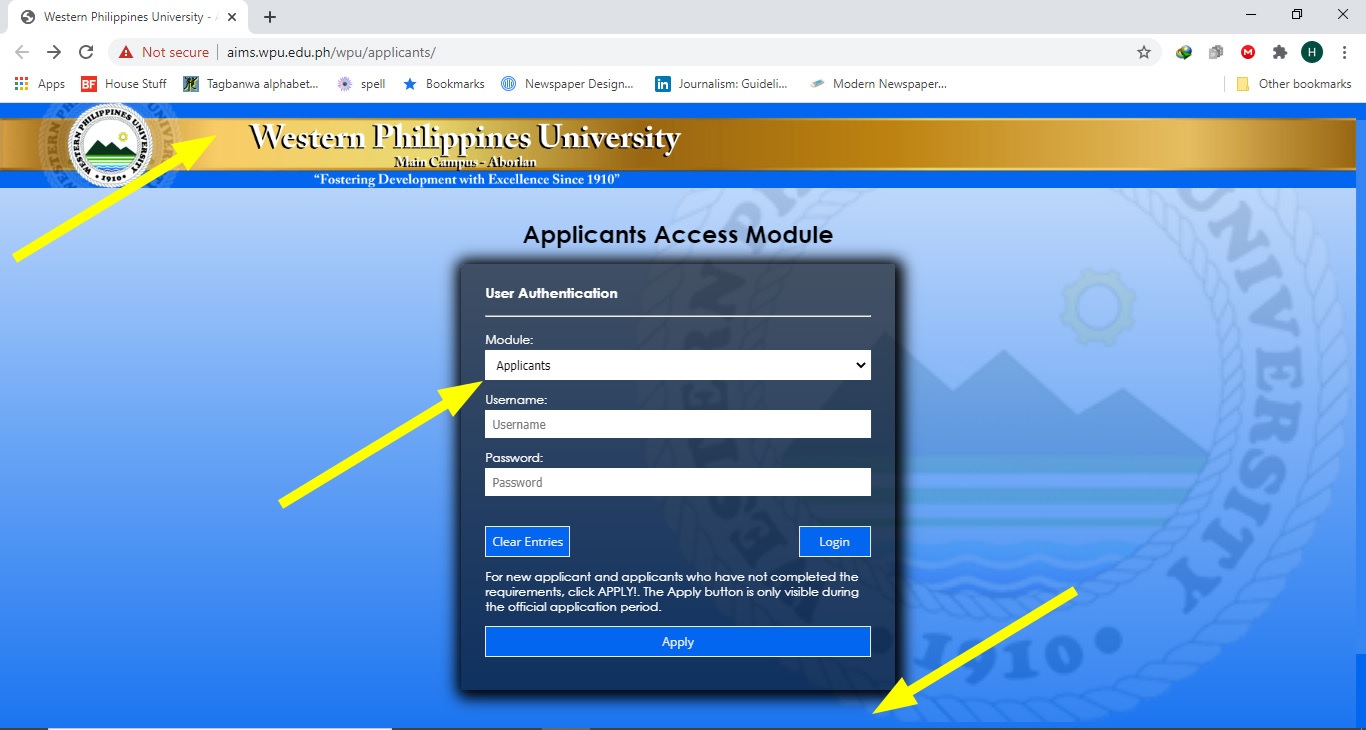Viewport: 1366px width, 730px height.
Task: Click the Login button
Action: 834,541
